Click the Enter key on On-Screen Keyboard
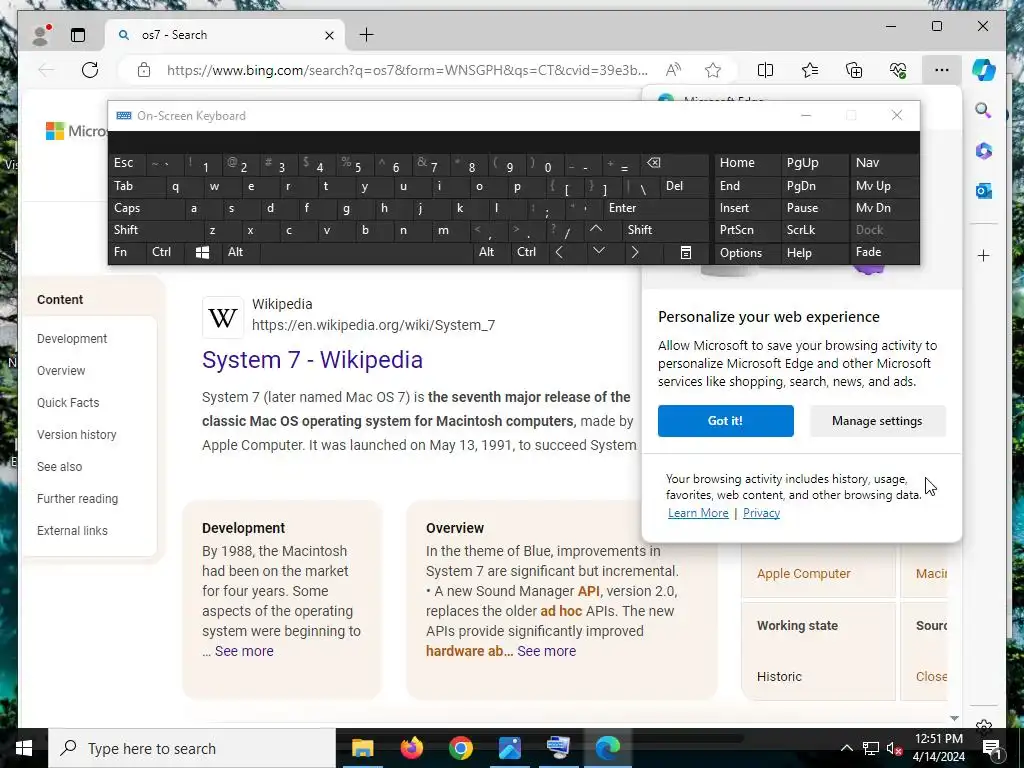The width and height of the screenshot is (1024, 768). 655,208
